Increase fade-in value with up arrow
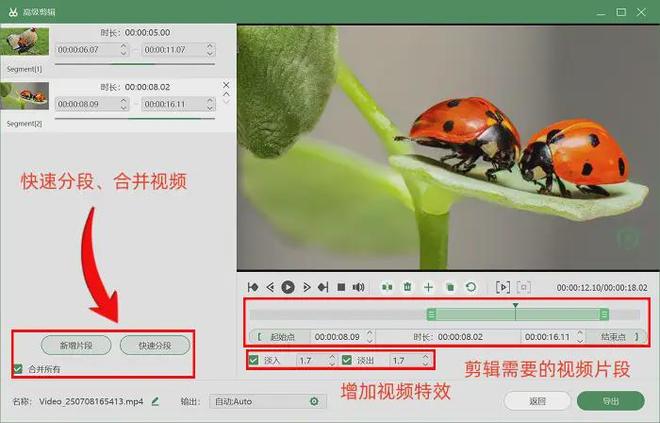The image size is (660, 423). [x=332, y=356]
